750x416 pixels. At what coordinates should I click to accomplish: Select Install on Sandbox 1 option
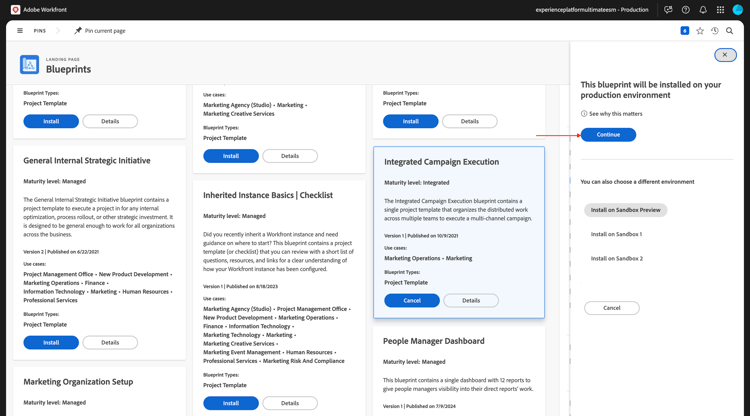[616, 234]
